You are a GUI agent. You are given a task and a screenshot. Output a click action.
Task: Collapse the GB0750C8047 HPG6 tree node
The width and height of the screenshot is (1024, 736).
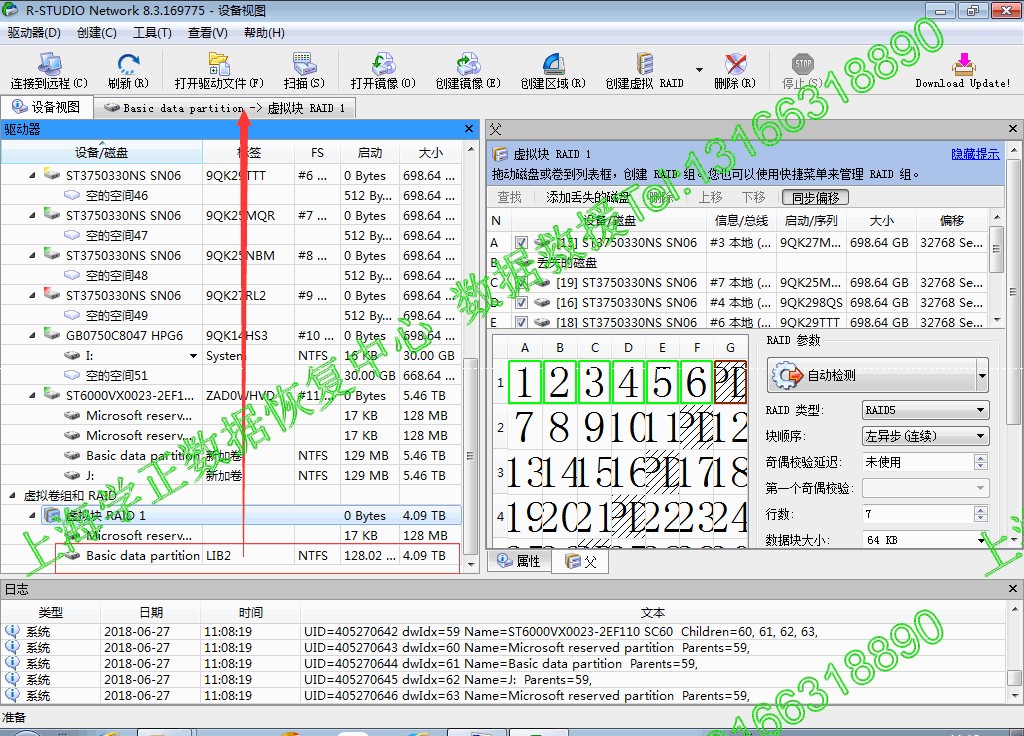[x=32, y=335]
